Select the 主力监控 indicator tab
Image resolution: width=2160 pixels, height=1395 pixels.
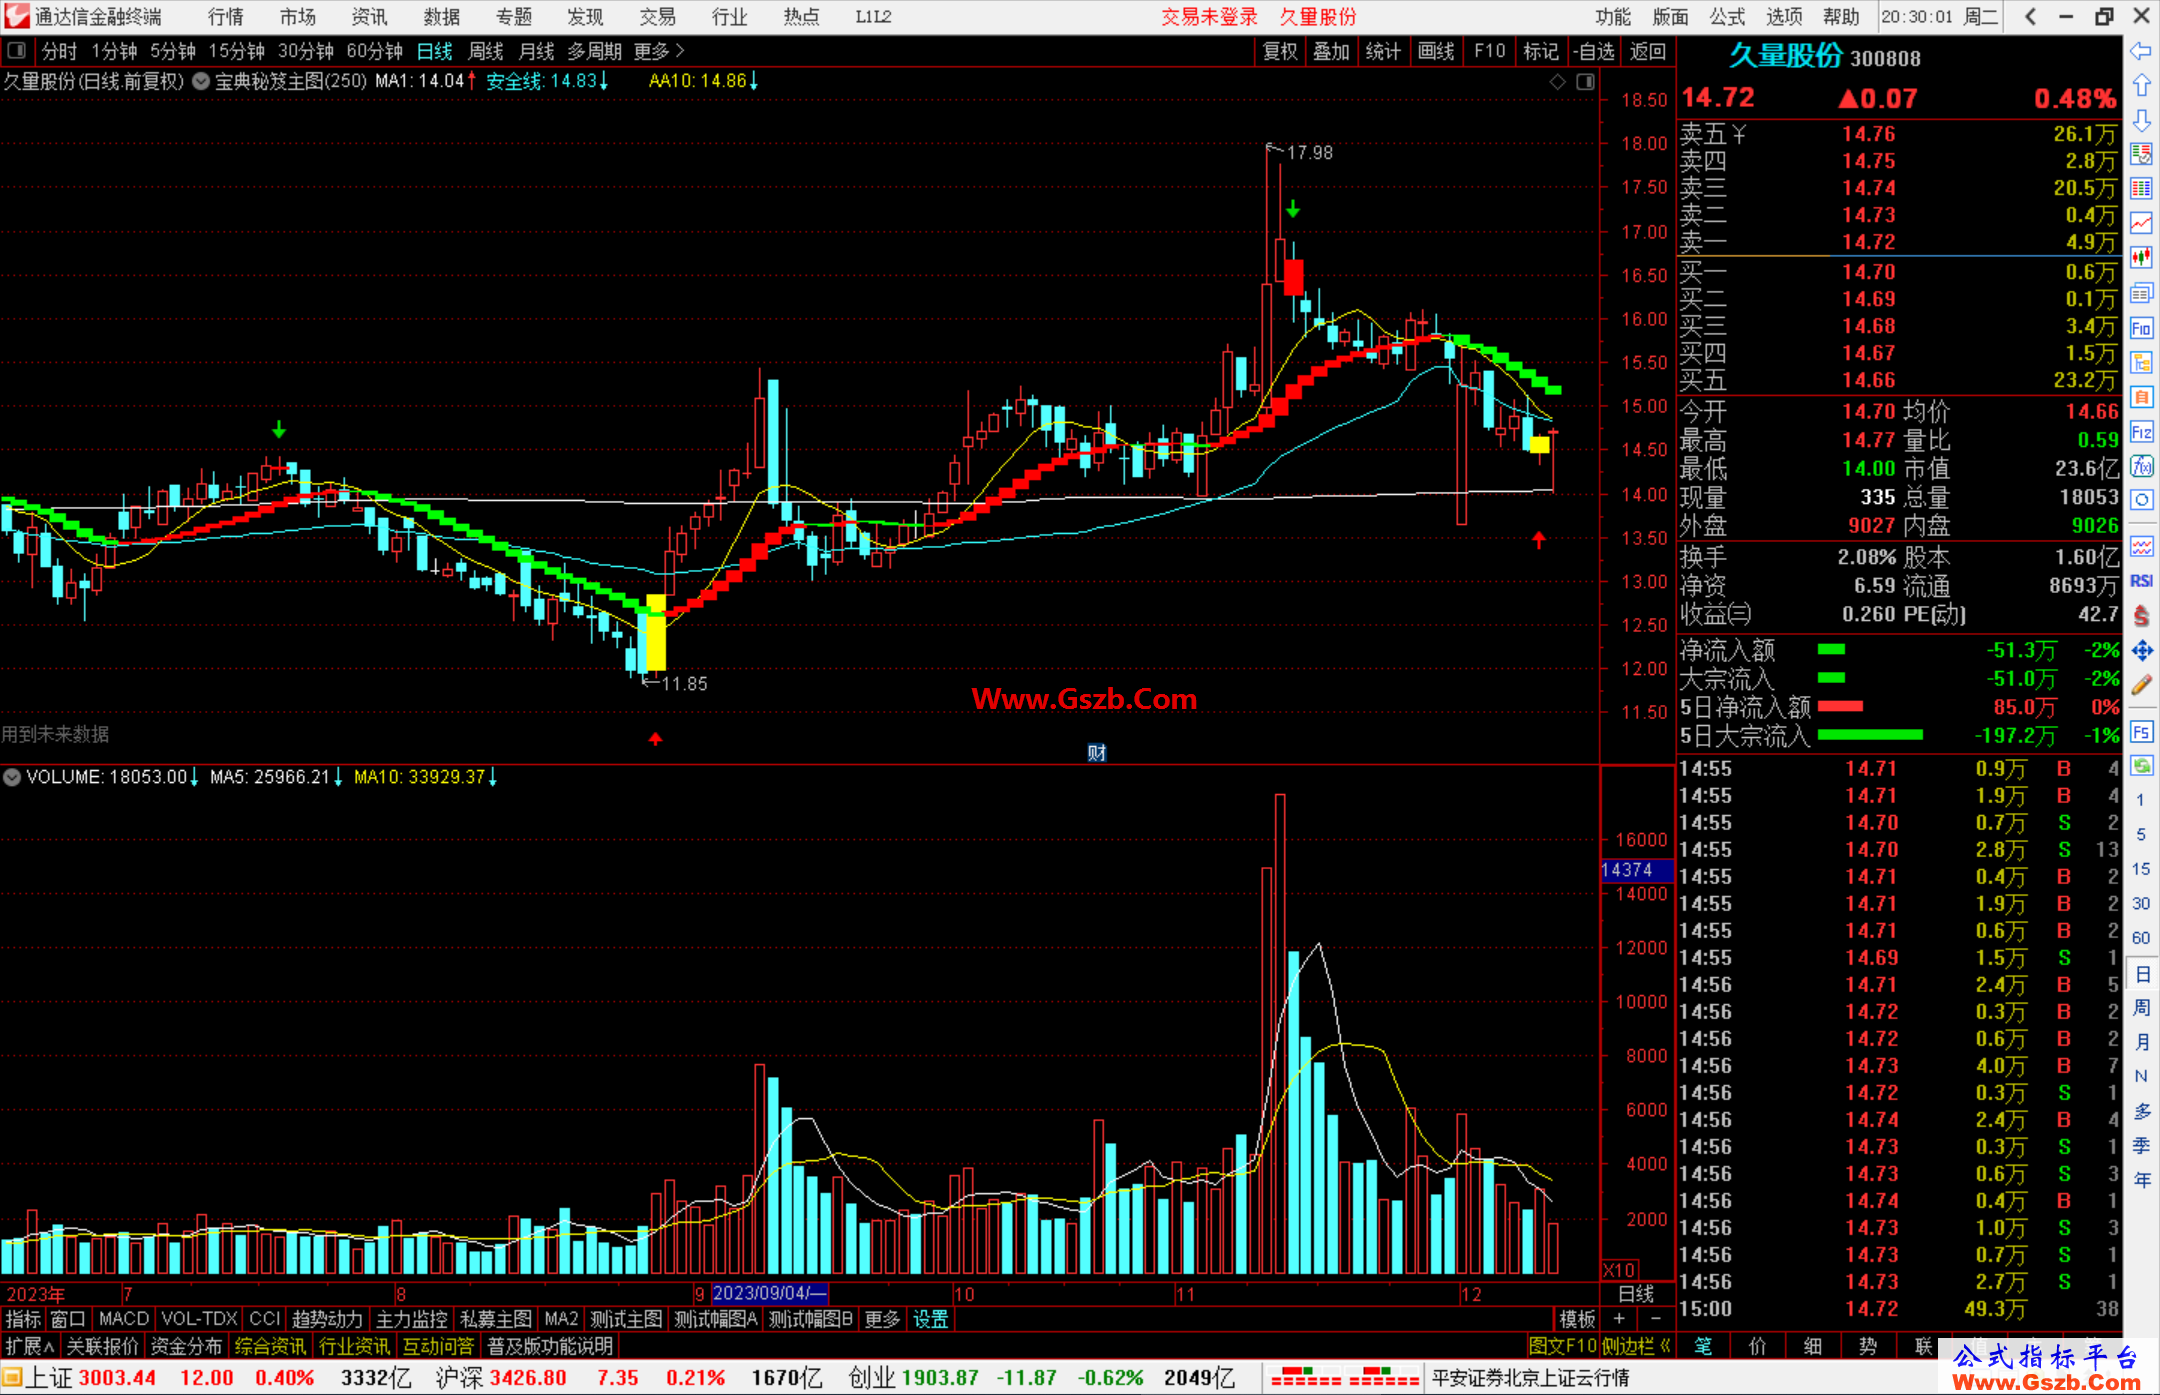[411, 1319]
